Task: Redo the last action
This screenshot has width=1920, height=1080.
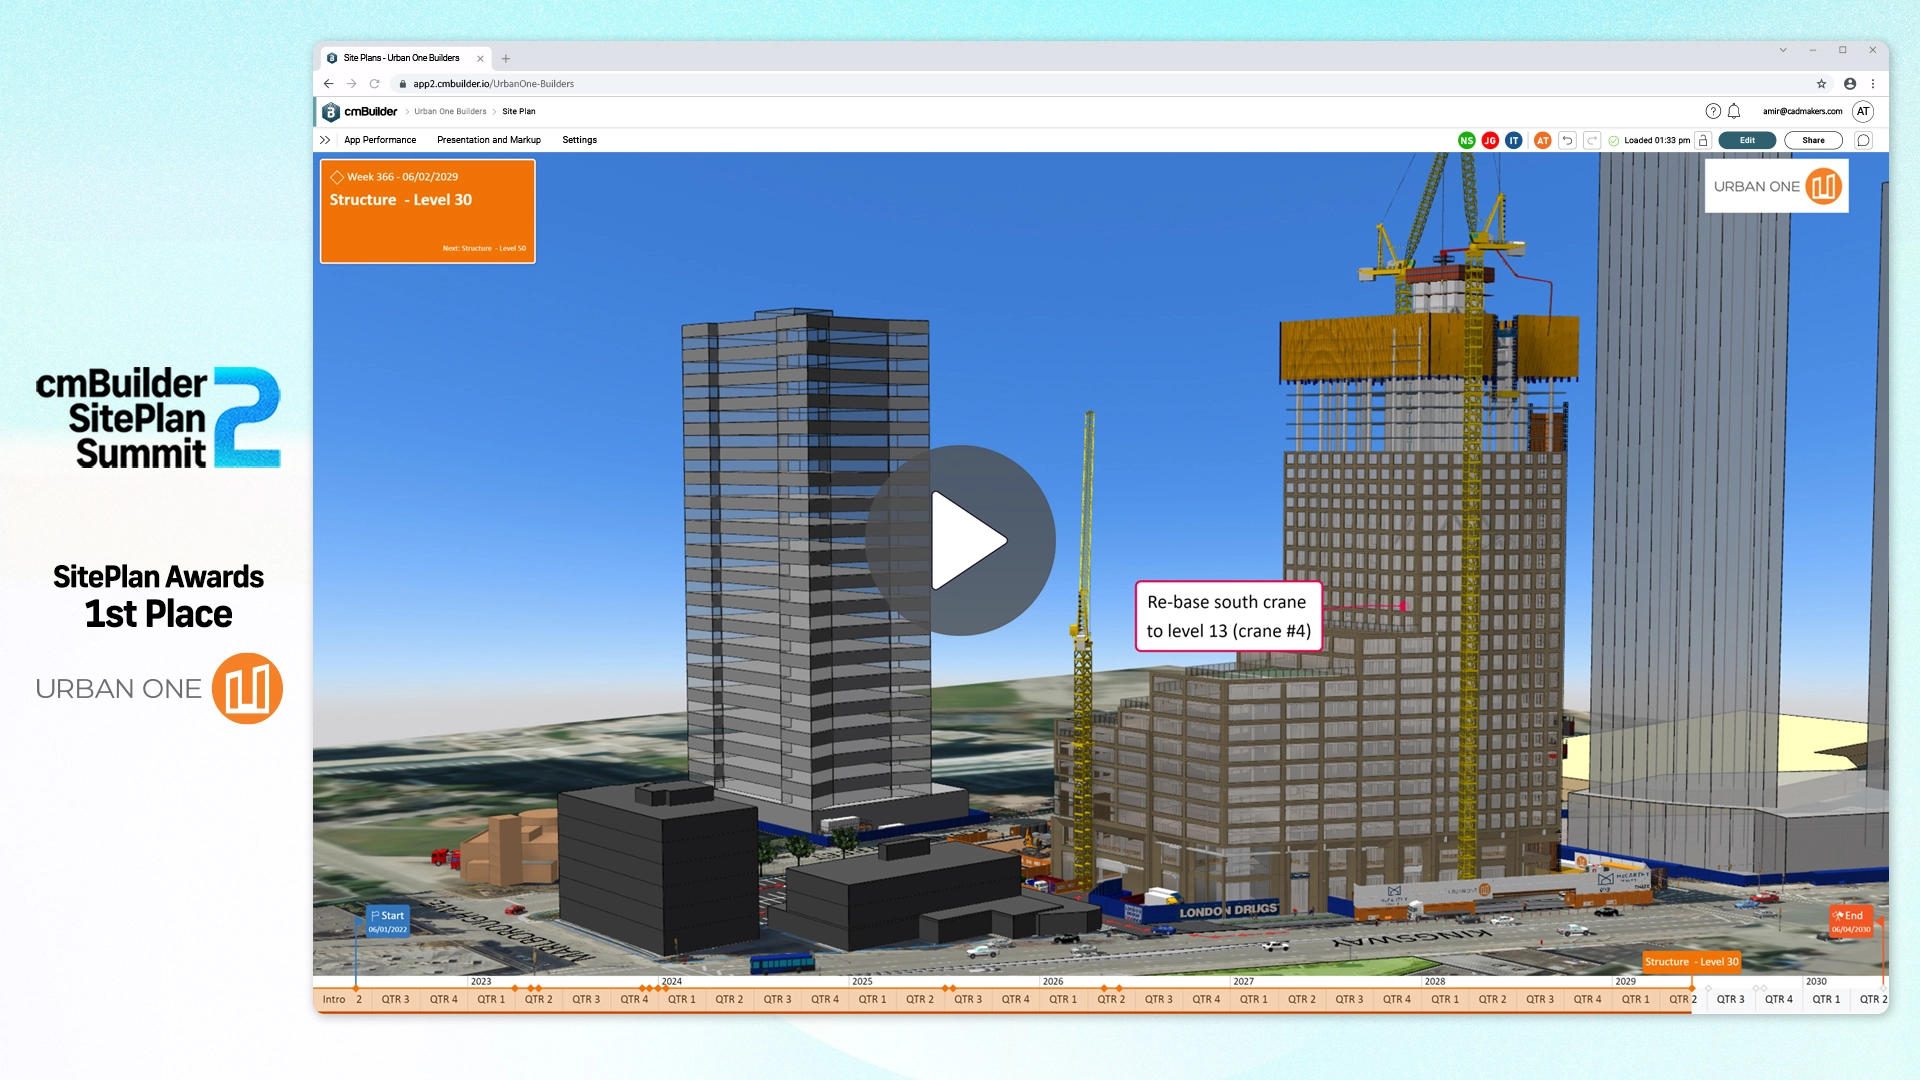Action: 1591,140
